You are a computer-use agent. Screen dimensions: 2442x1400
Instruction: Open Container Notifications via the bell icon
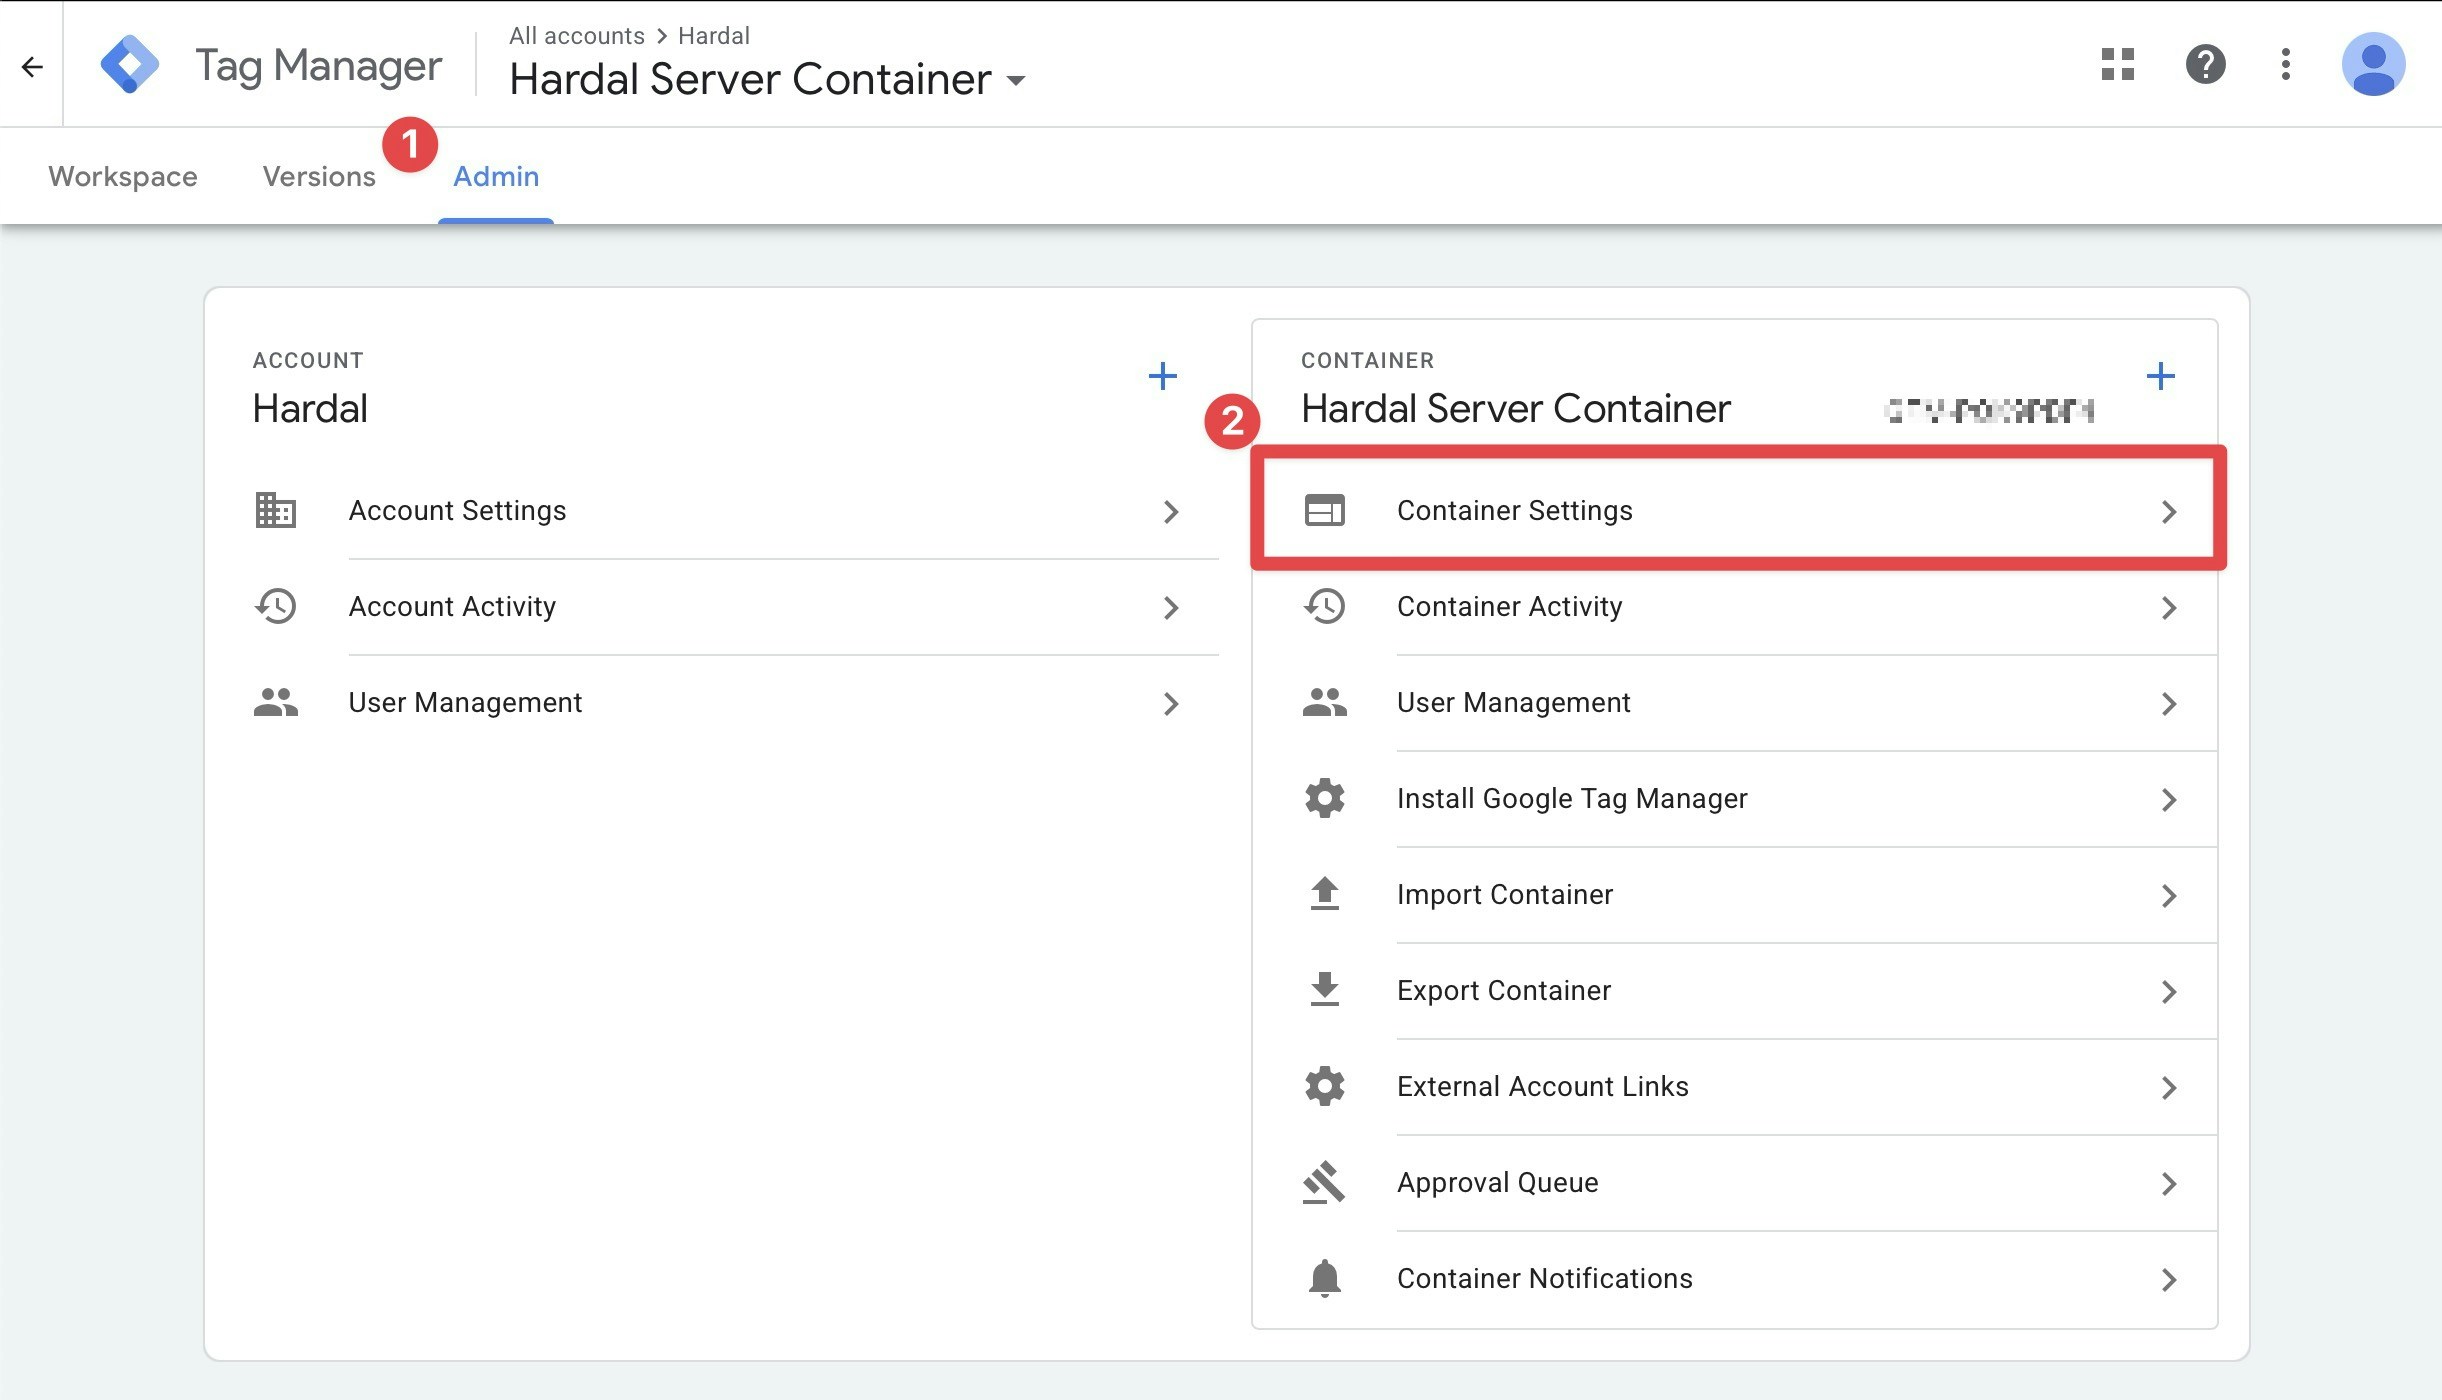click(1325, 1278)
